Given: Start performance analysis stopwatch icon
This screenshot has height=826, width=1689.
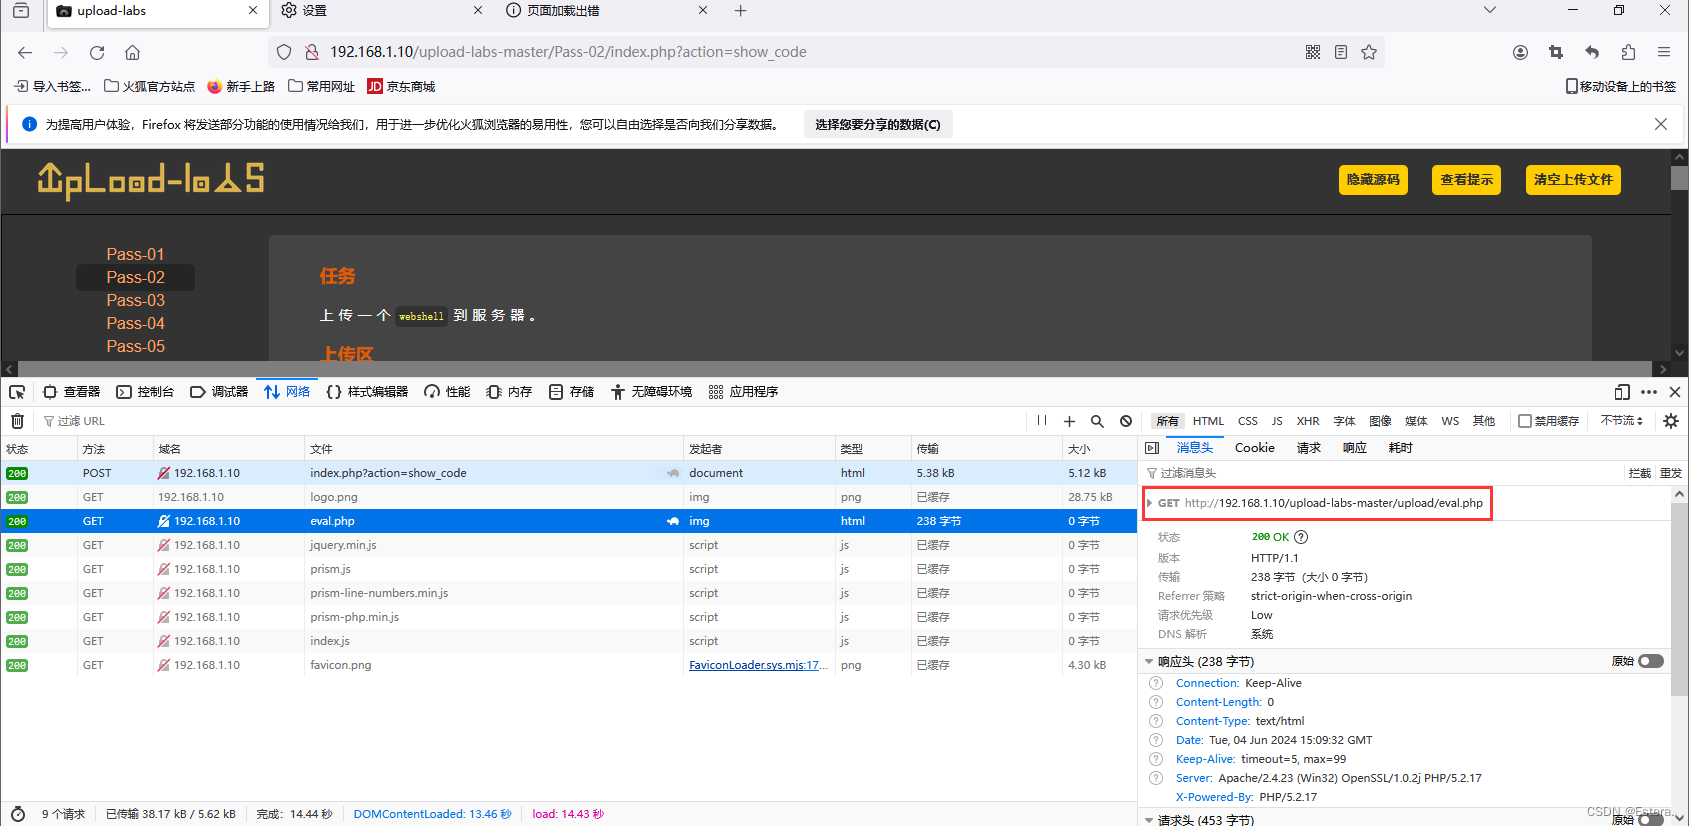Looking at the screenshot, I should pyautogui.click(x=17, y=814).
